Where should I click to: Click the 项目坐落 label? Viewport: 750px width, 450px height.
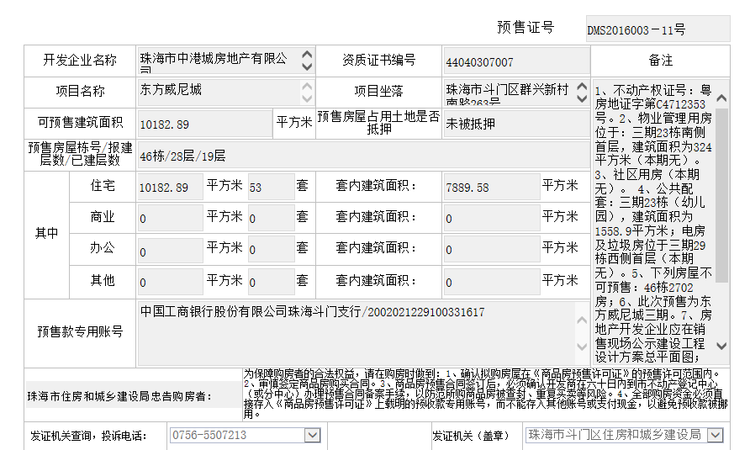379,91
